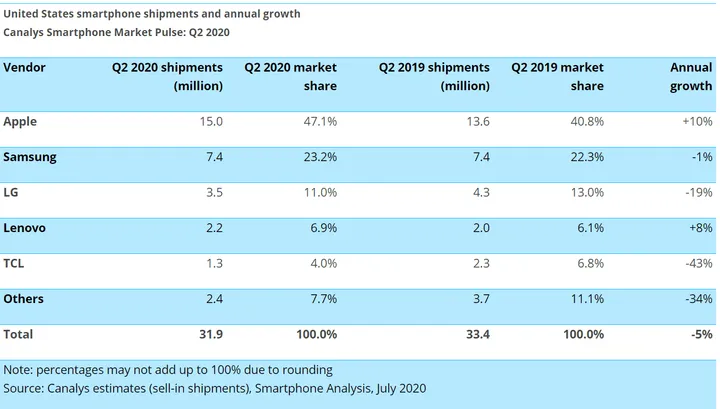Image resolution: width=720 pixels, height=409 pixels.
Task: Click Apple's +10% annual growth
Action: [698, 122]
